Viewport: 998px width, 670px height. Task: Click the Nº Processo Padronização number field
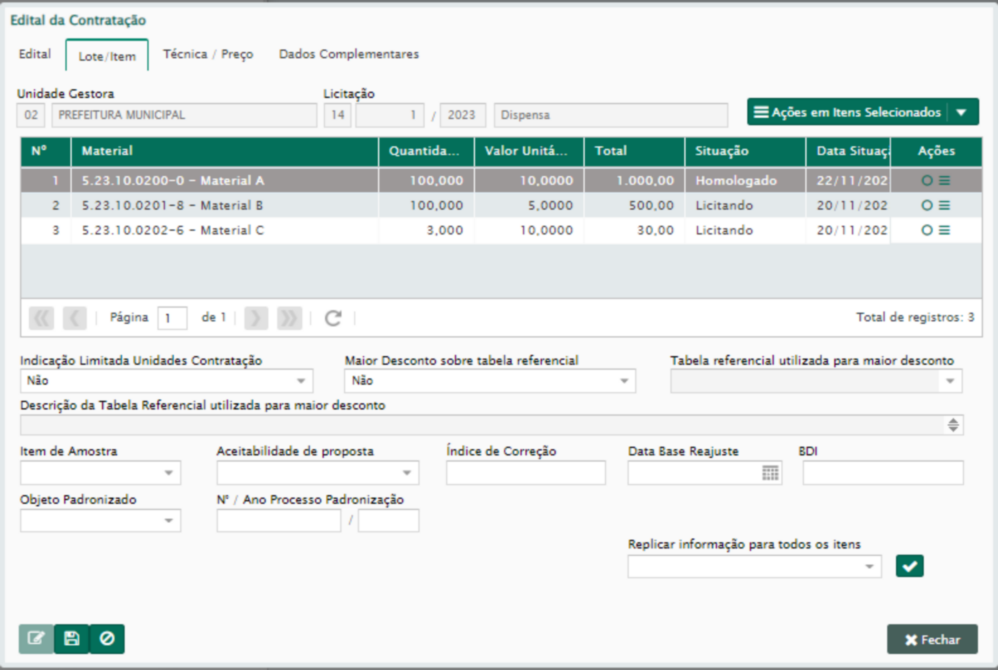(x=279, y=520)
